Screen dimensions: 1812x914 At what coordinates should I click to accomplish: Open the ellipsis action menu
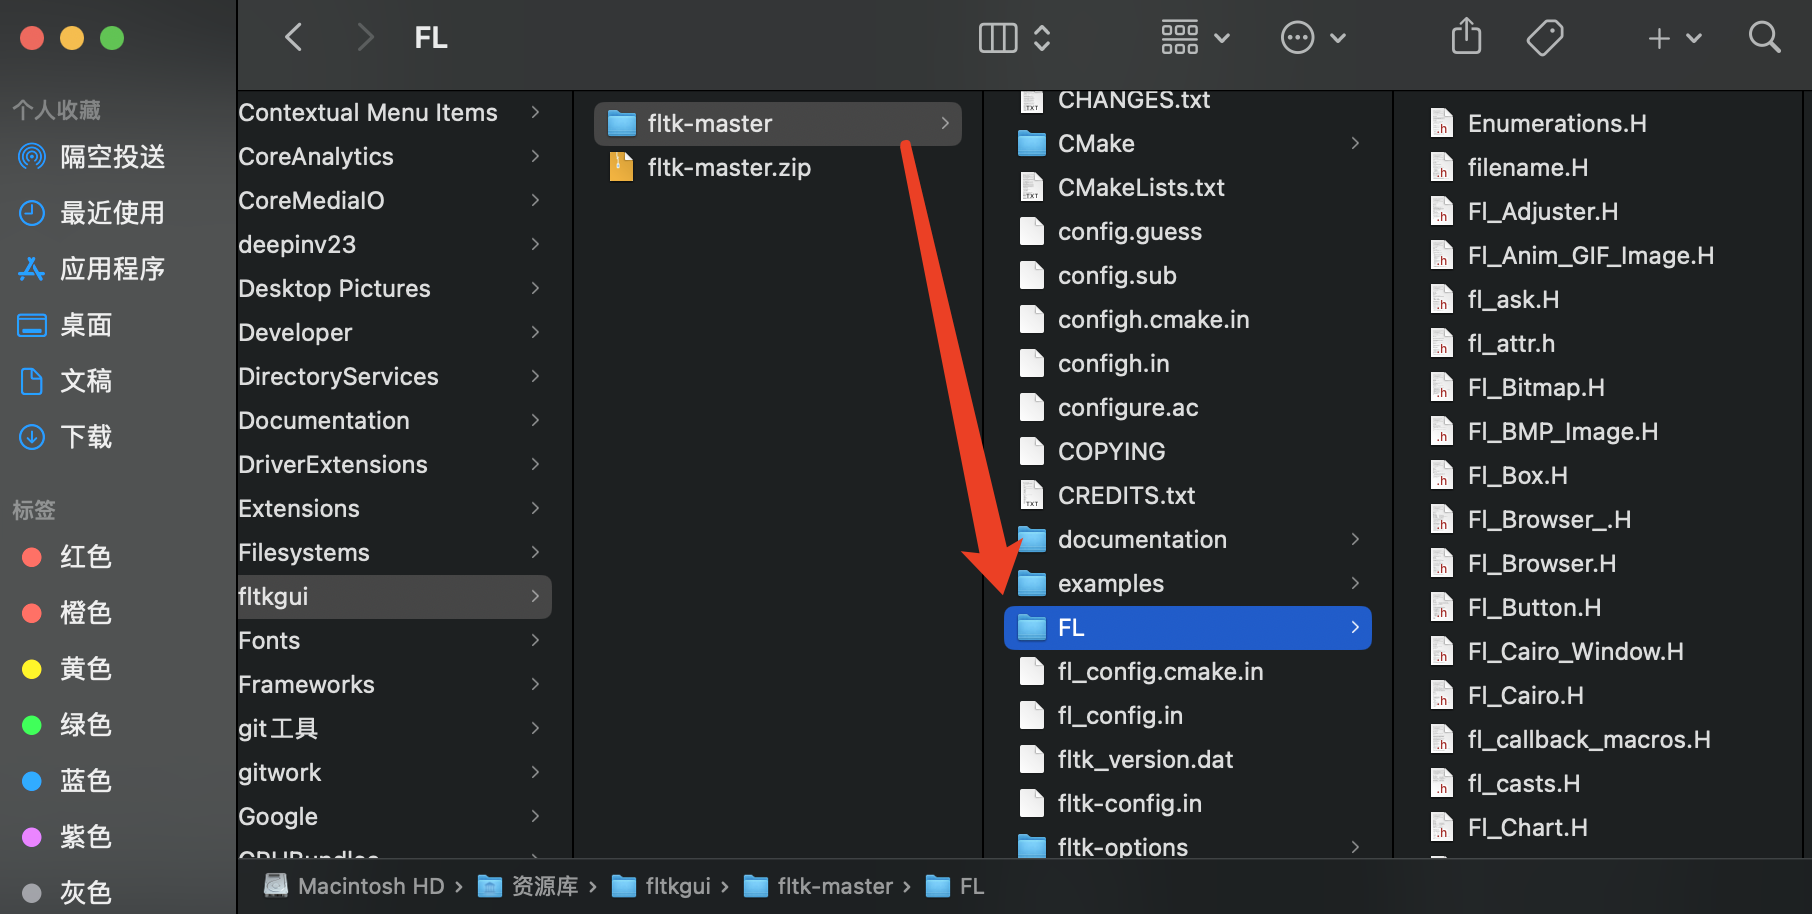(x=1313, y=38)
